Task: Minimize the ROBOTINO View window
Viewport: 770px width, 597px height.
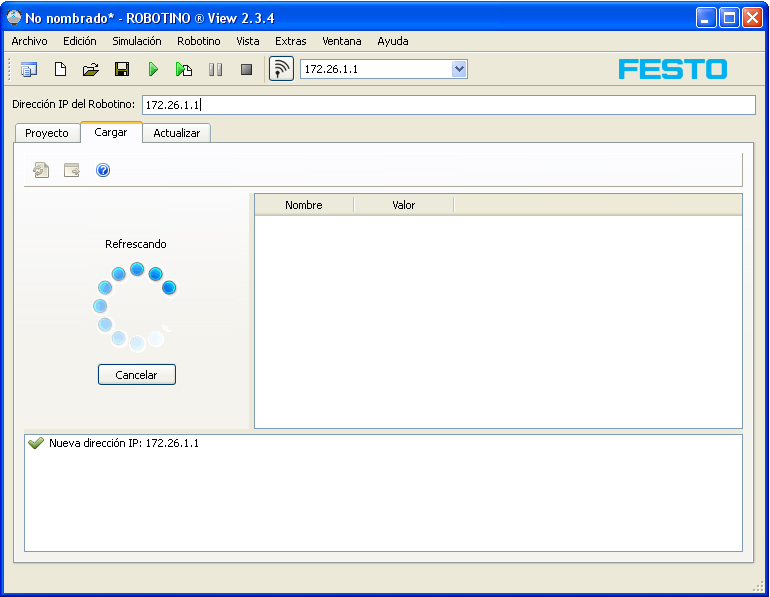Action: coord(706,18)
